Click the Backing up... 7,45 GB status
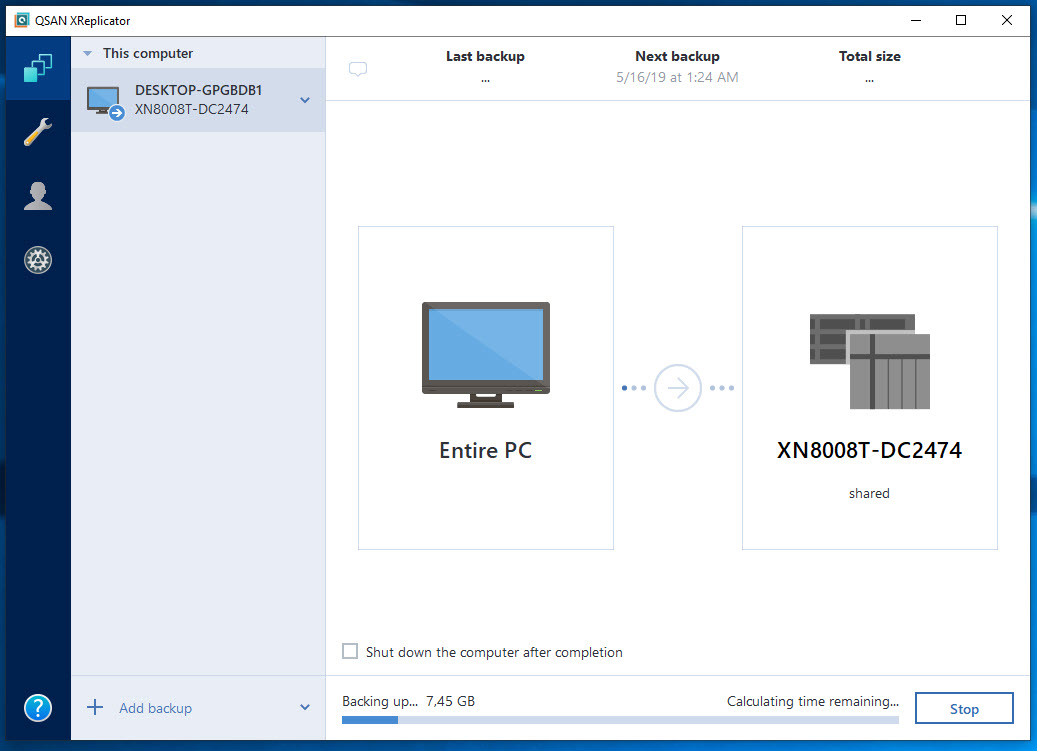The height and width of the screenshot is (751, 1037). (408, 701)
